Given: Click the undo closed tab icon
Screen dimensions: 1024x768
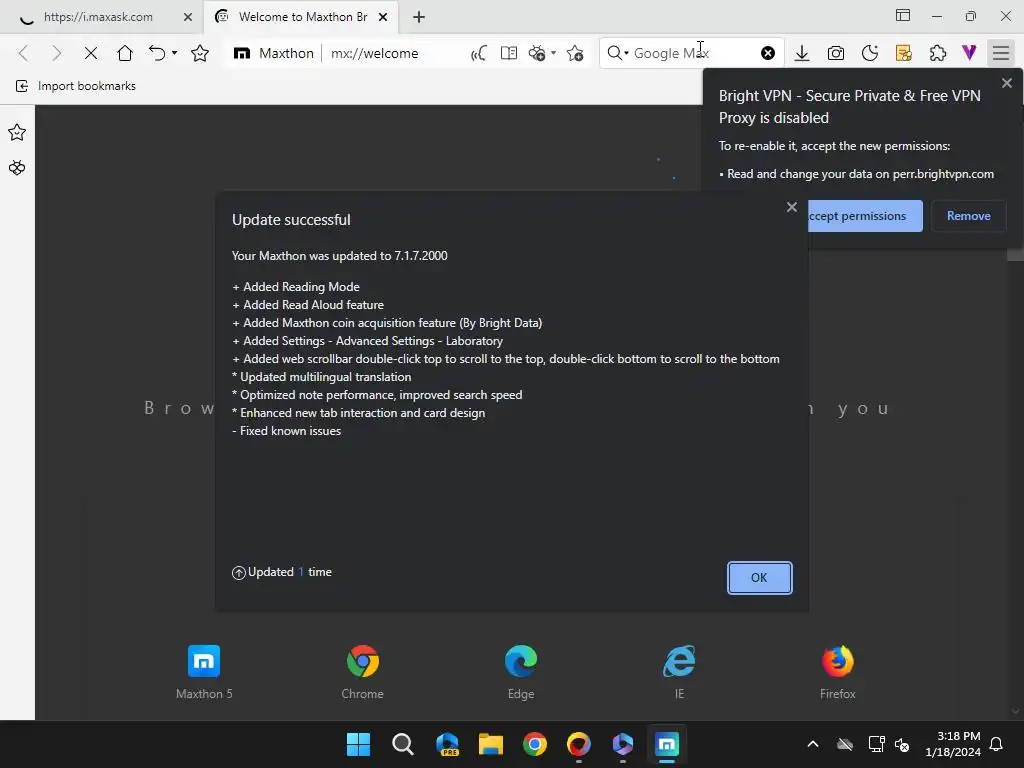Looking at the screenshot, I should [157, 53].
